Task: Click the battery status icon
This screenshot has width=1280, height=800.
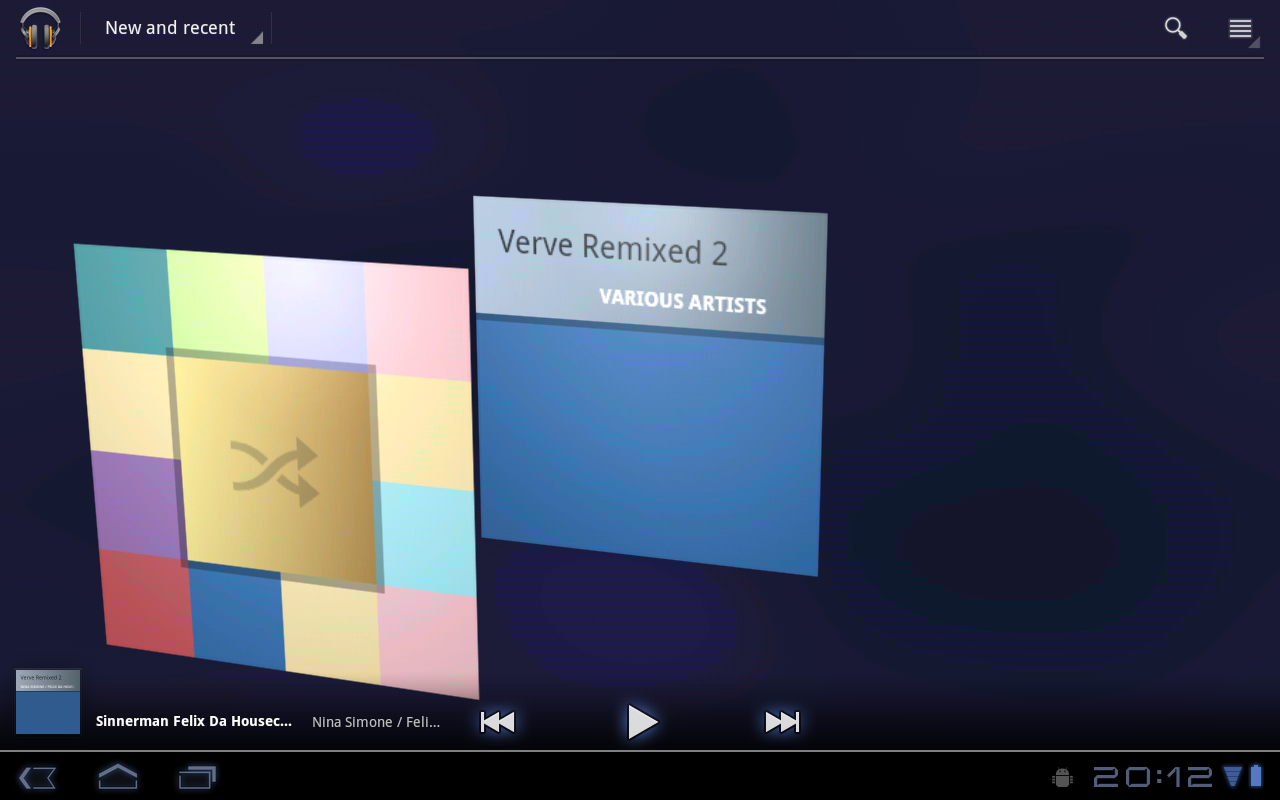Action: click(x=1256, y=776)
